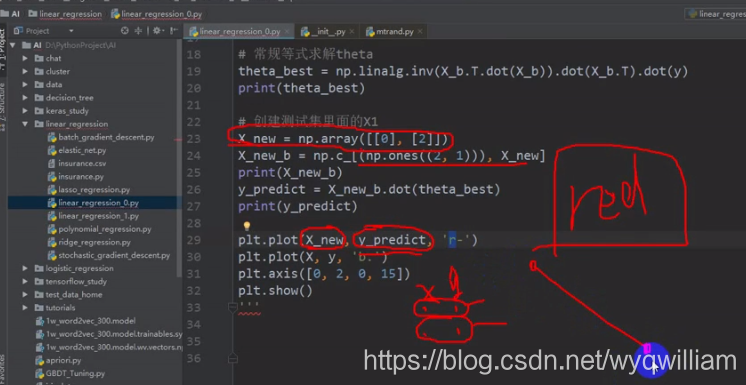746x385 pixels.
Task: Select lasso_regression.py file
Action: [89, 190]
